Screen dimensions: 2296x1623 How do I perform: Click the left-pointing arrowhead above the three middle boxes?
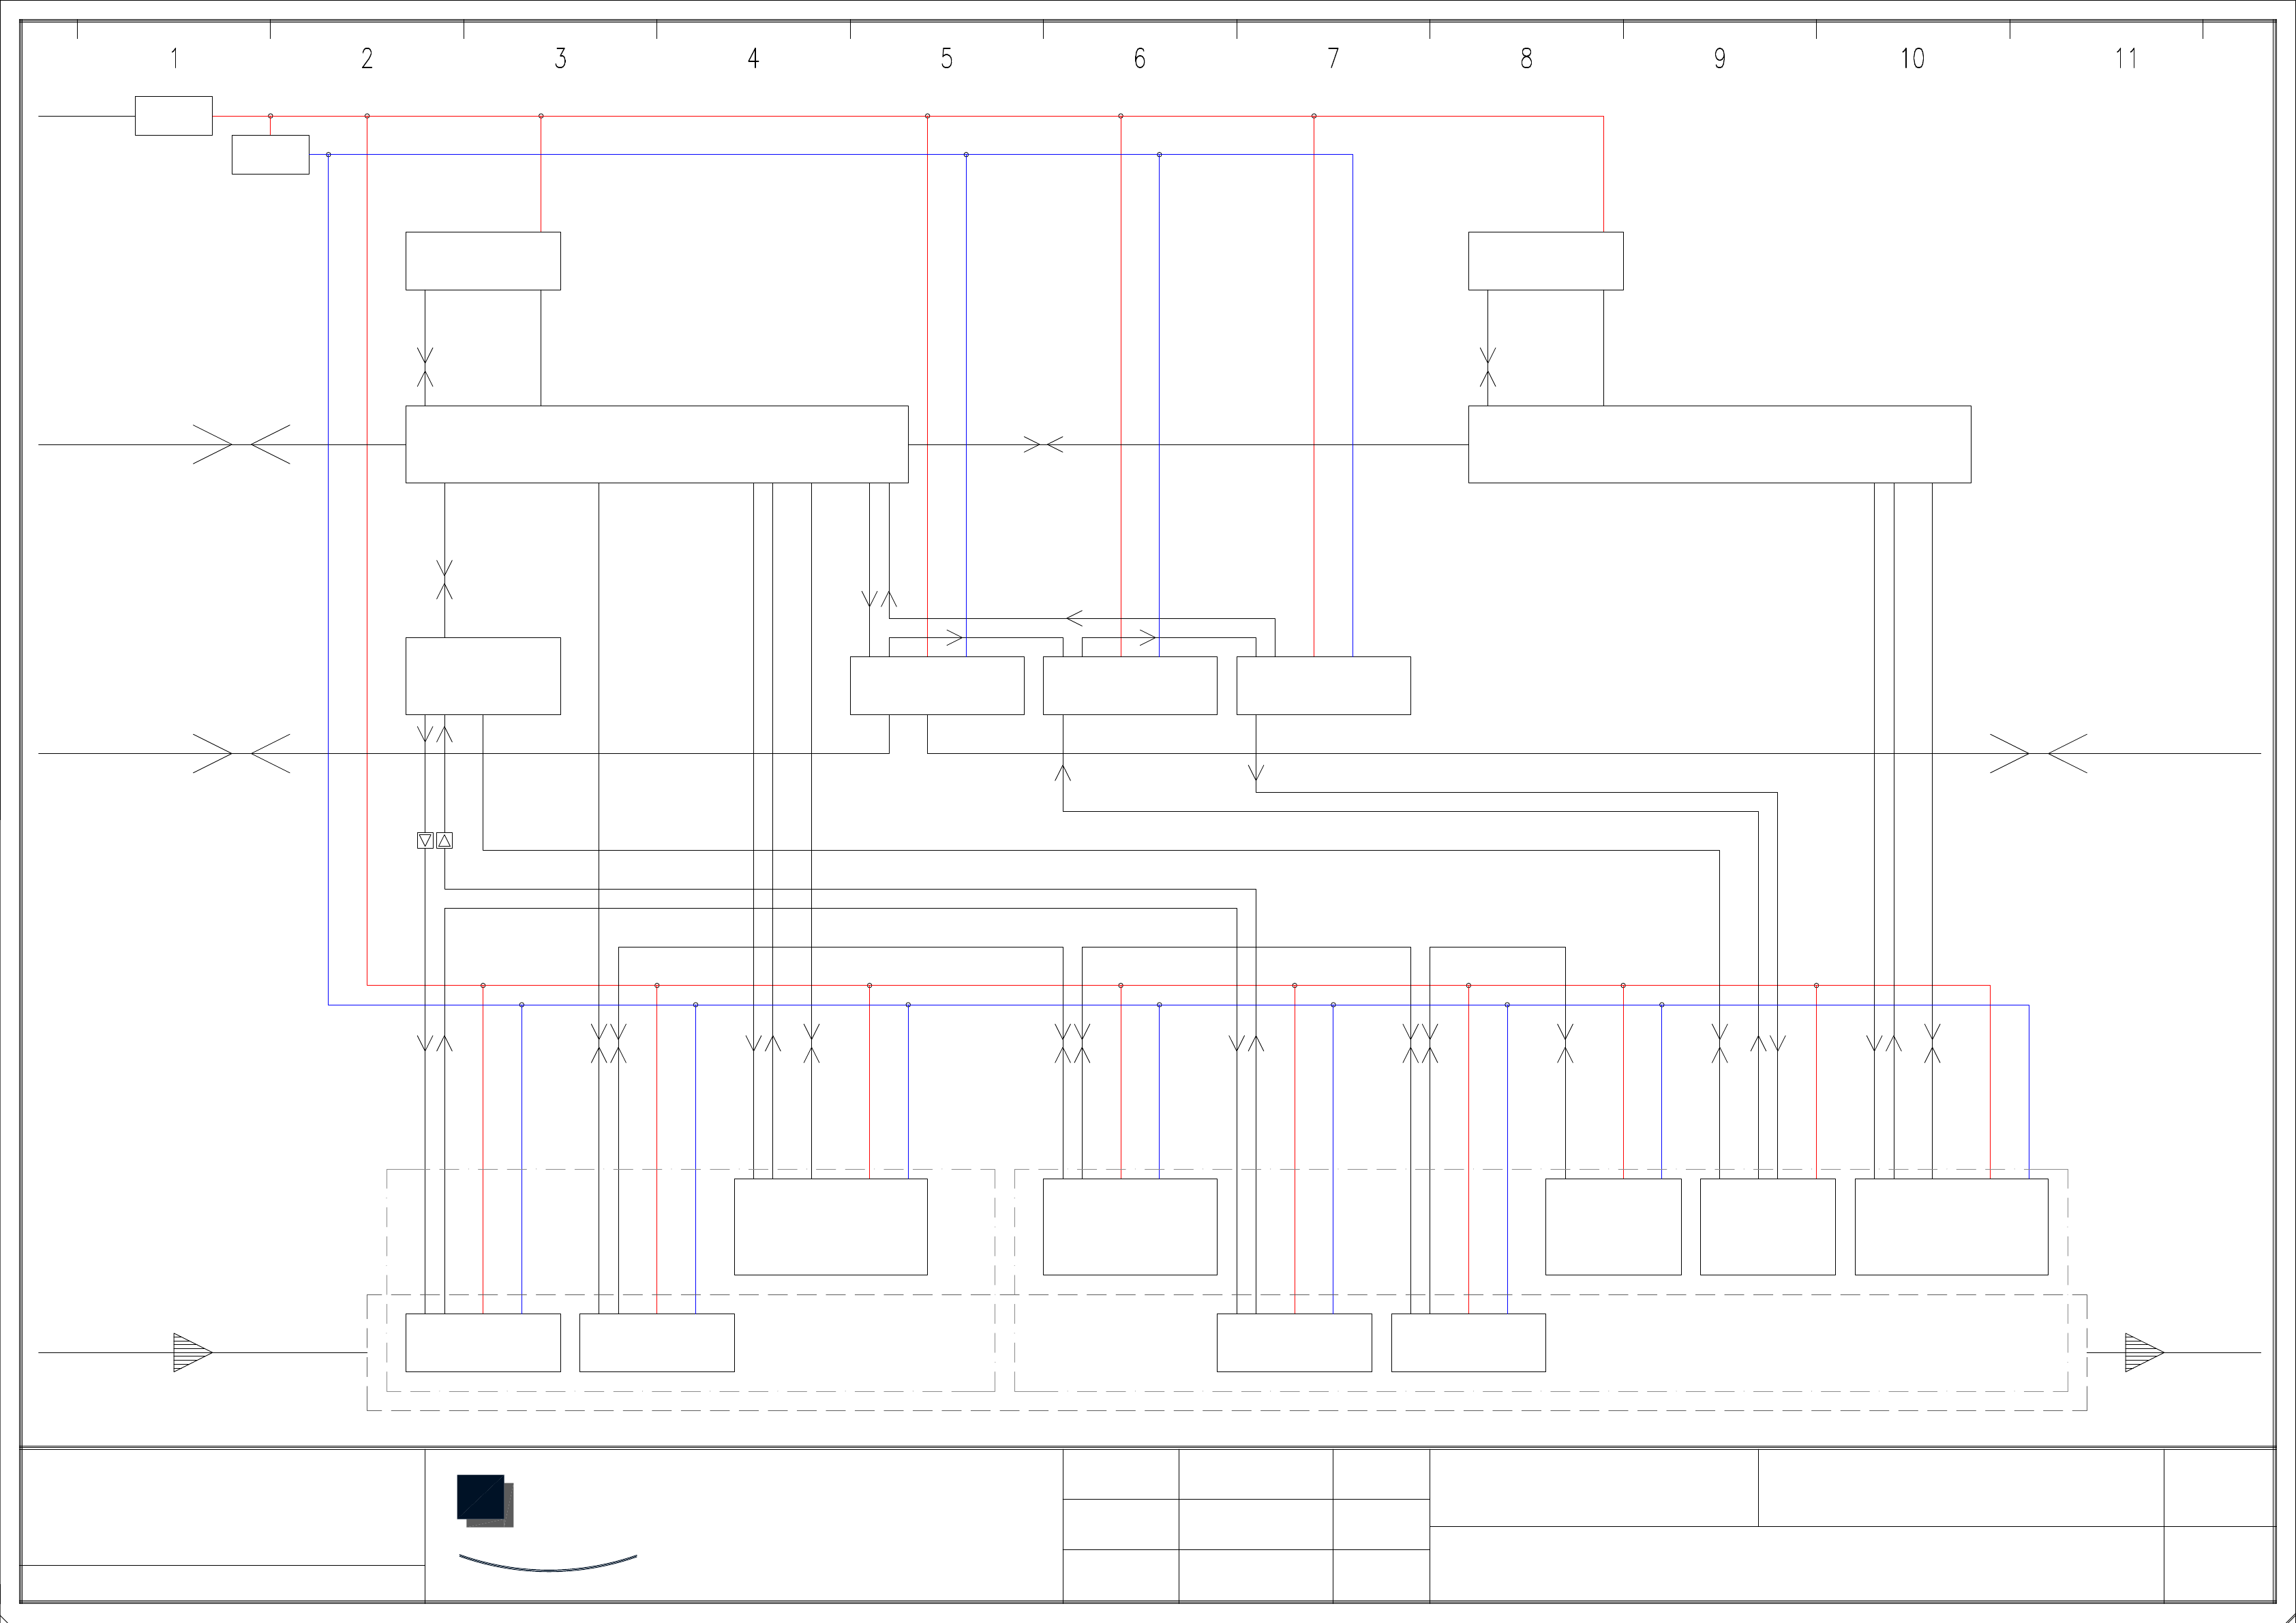[x=1074, y=619]
